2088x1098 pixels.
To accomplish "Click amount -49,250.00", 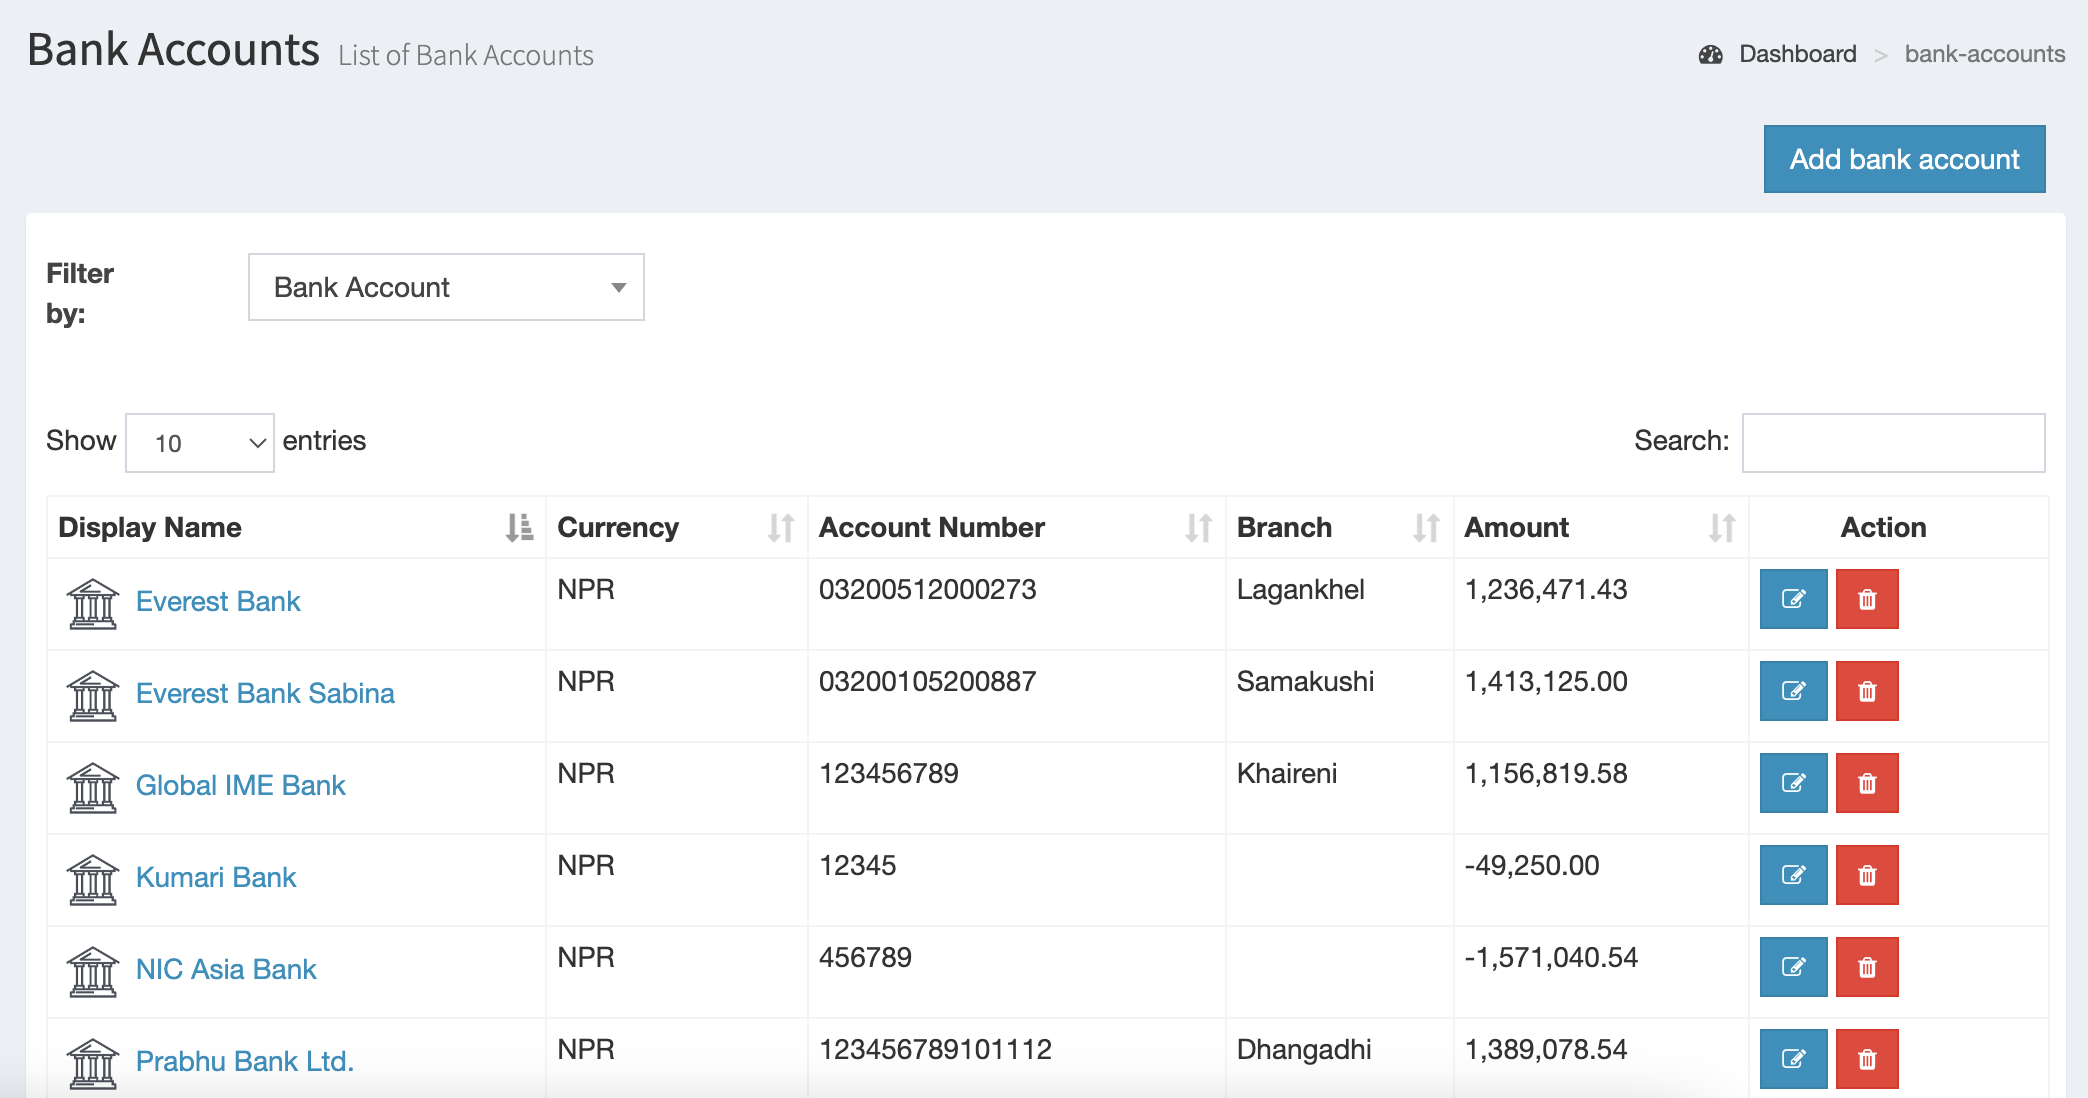I will click(1532, 865).
